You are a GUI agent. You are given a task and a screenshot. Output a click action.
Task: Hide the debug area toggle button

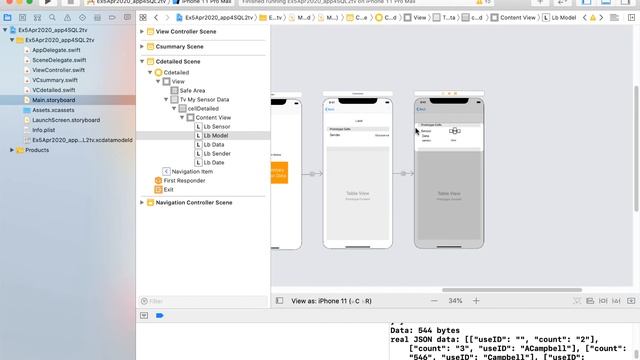point(144,316)
